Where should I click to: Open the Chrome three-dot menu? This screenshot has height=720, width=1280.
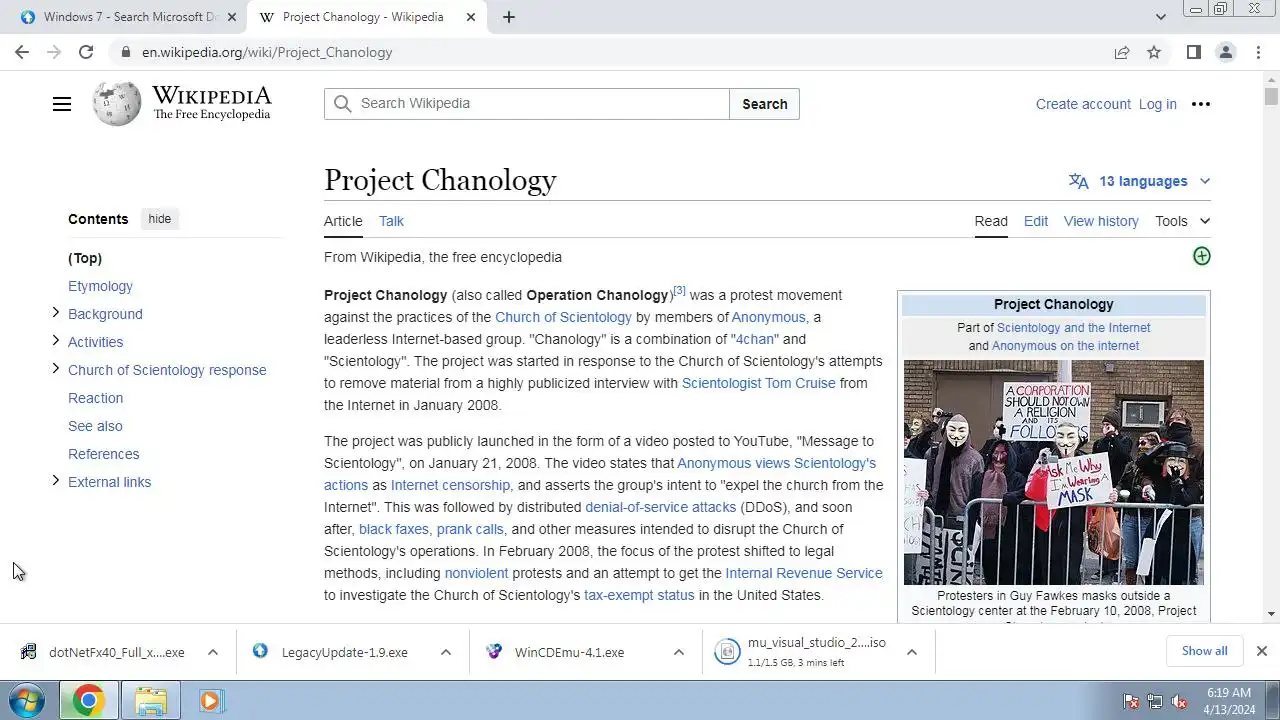coord(1259,52)
